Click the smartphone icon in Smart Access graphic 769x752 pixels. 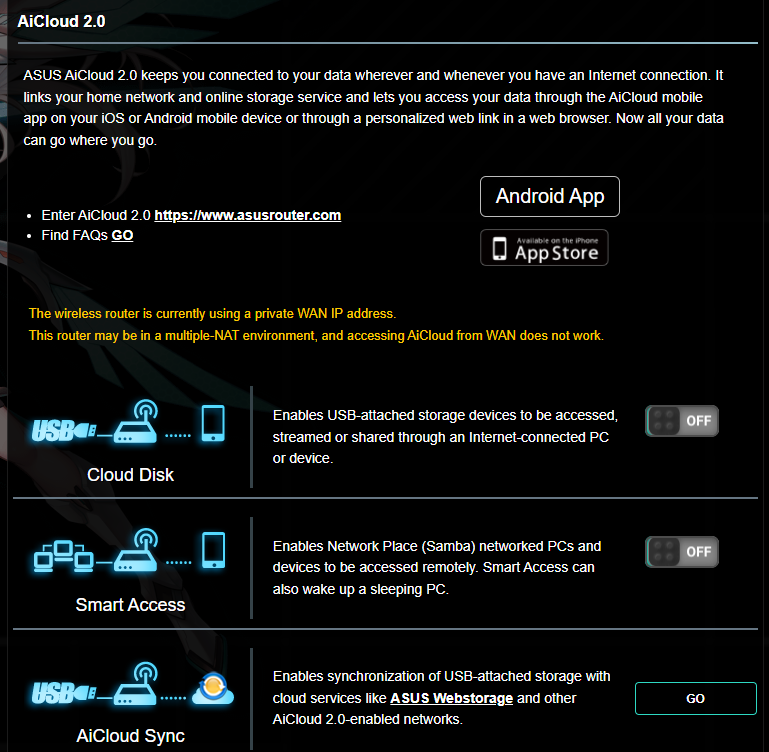213,550
